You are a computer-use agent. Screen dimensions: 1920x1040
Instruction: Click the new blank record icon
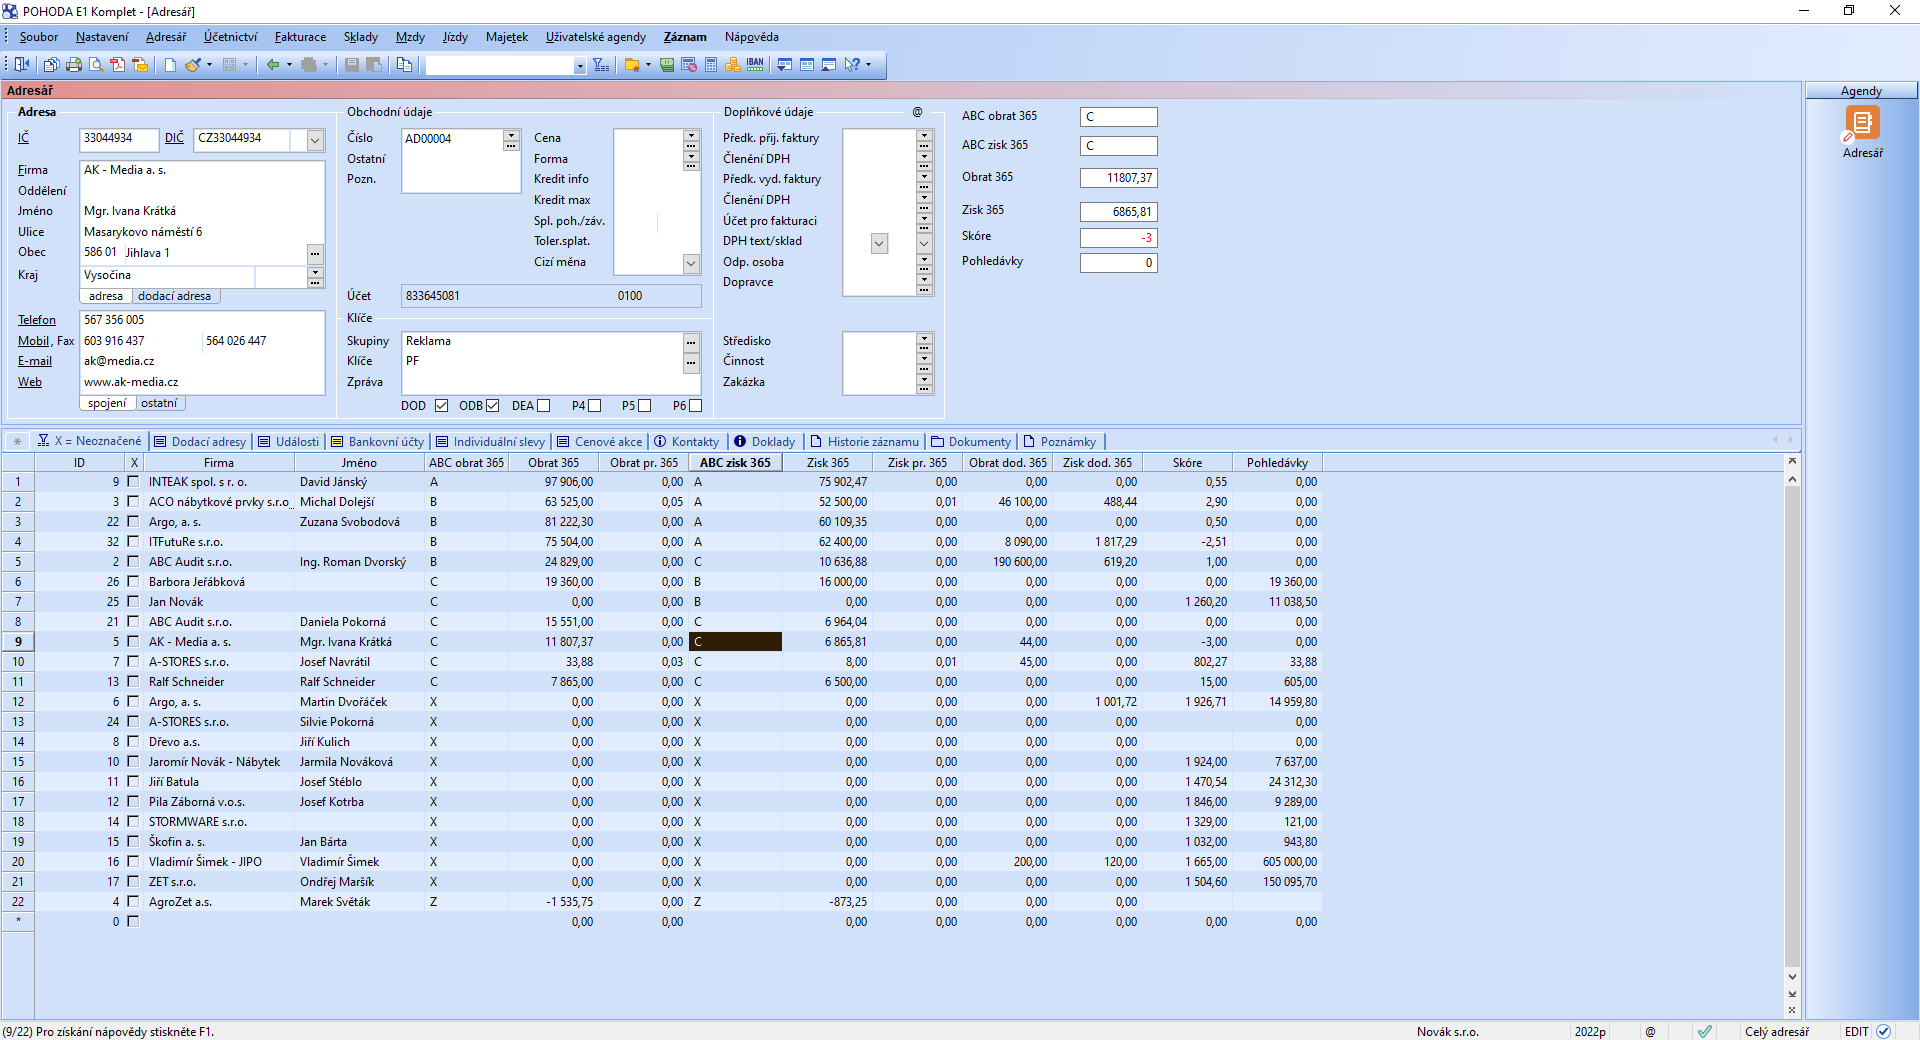(170, 65)
